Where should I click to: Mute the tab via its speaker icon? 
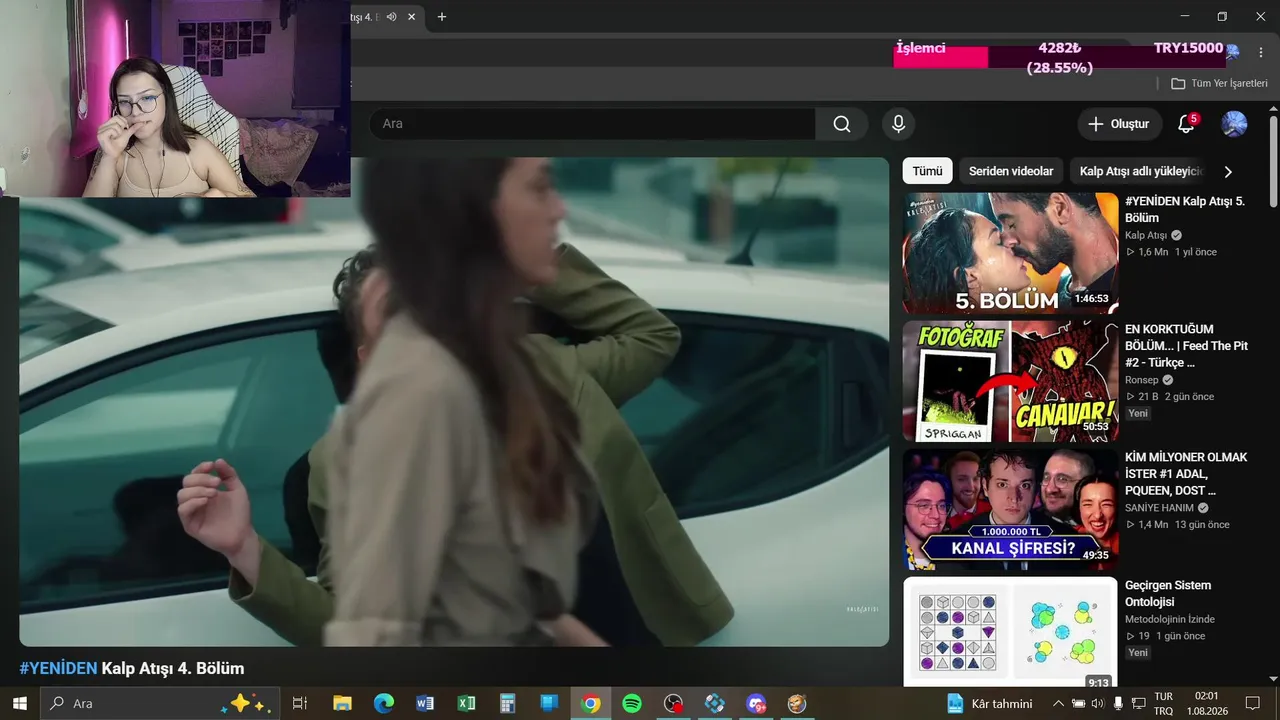point(391,17)
